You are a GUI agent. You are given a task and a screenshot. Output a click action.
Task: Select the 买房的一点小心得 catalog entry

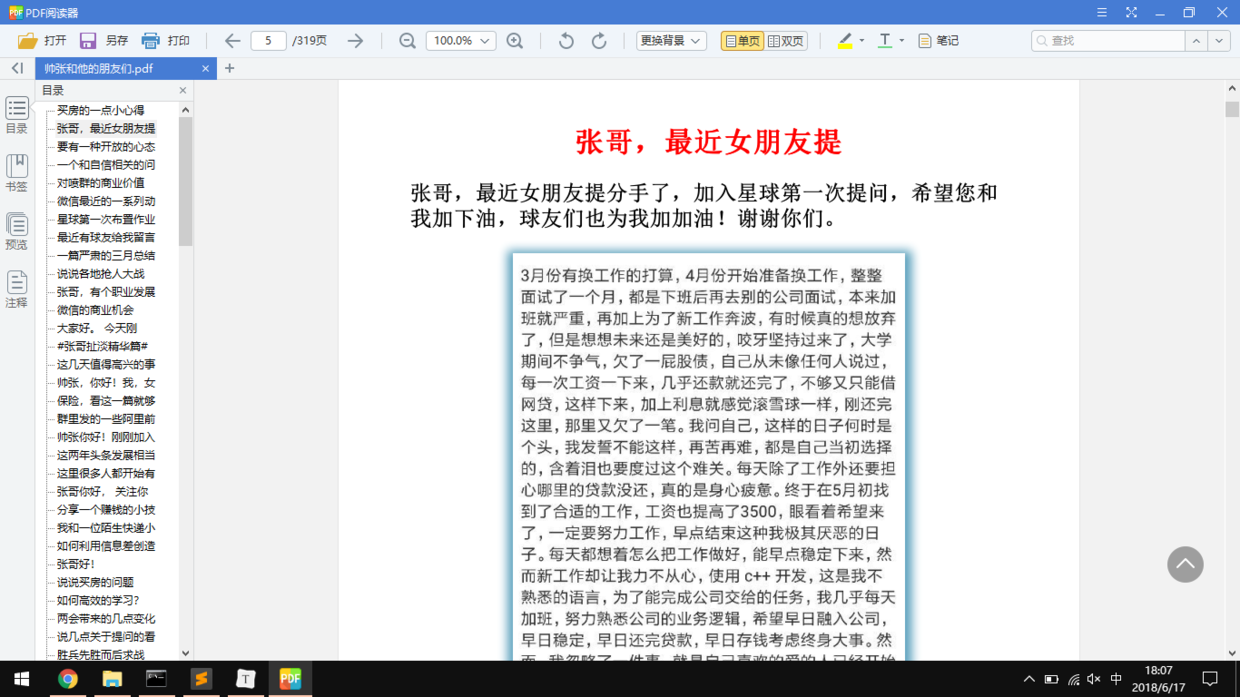point(101,110)
